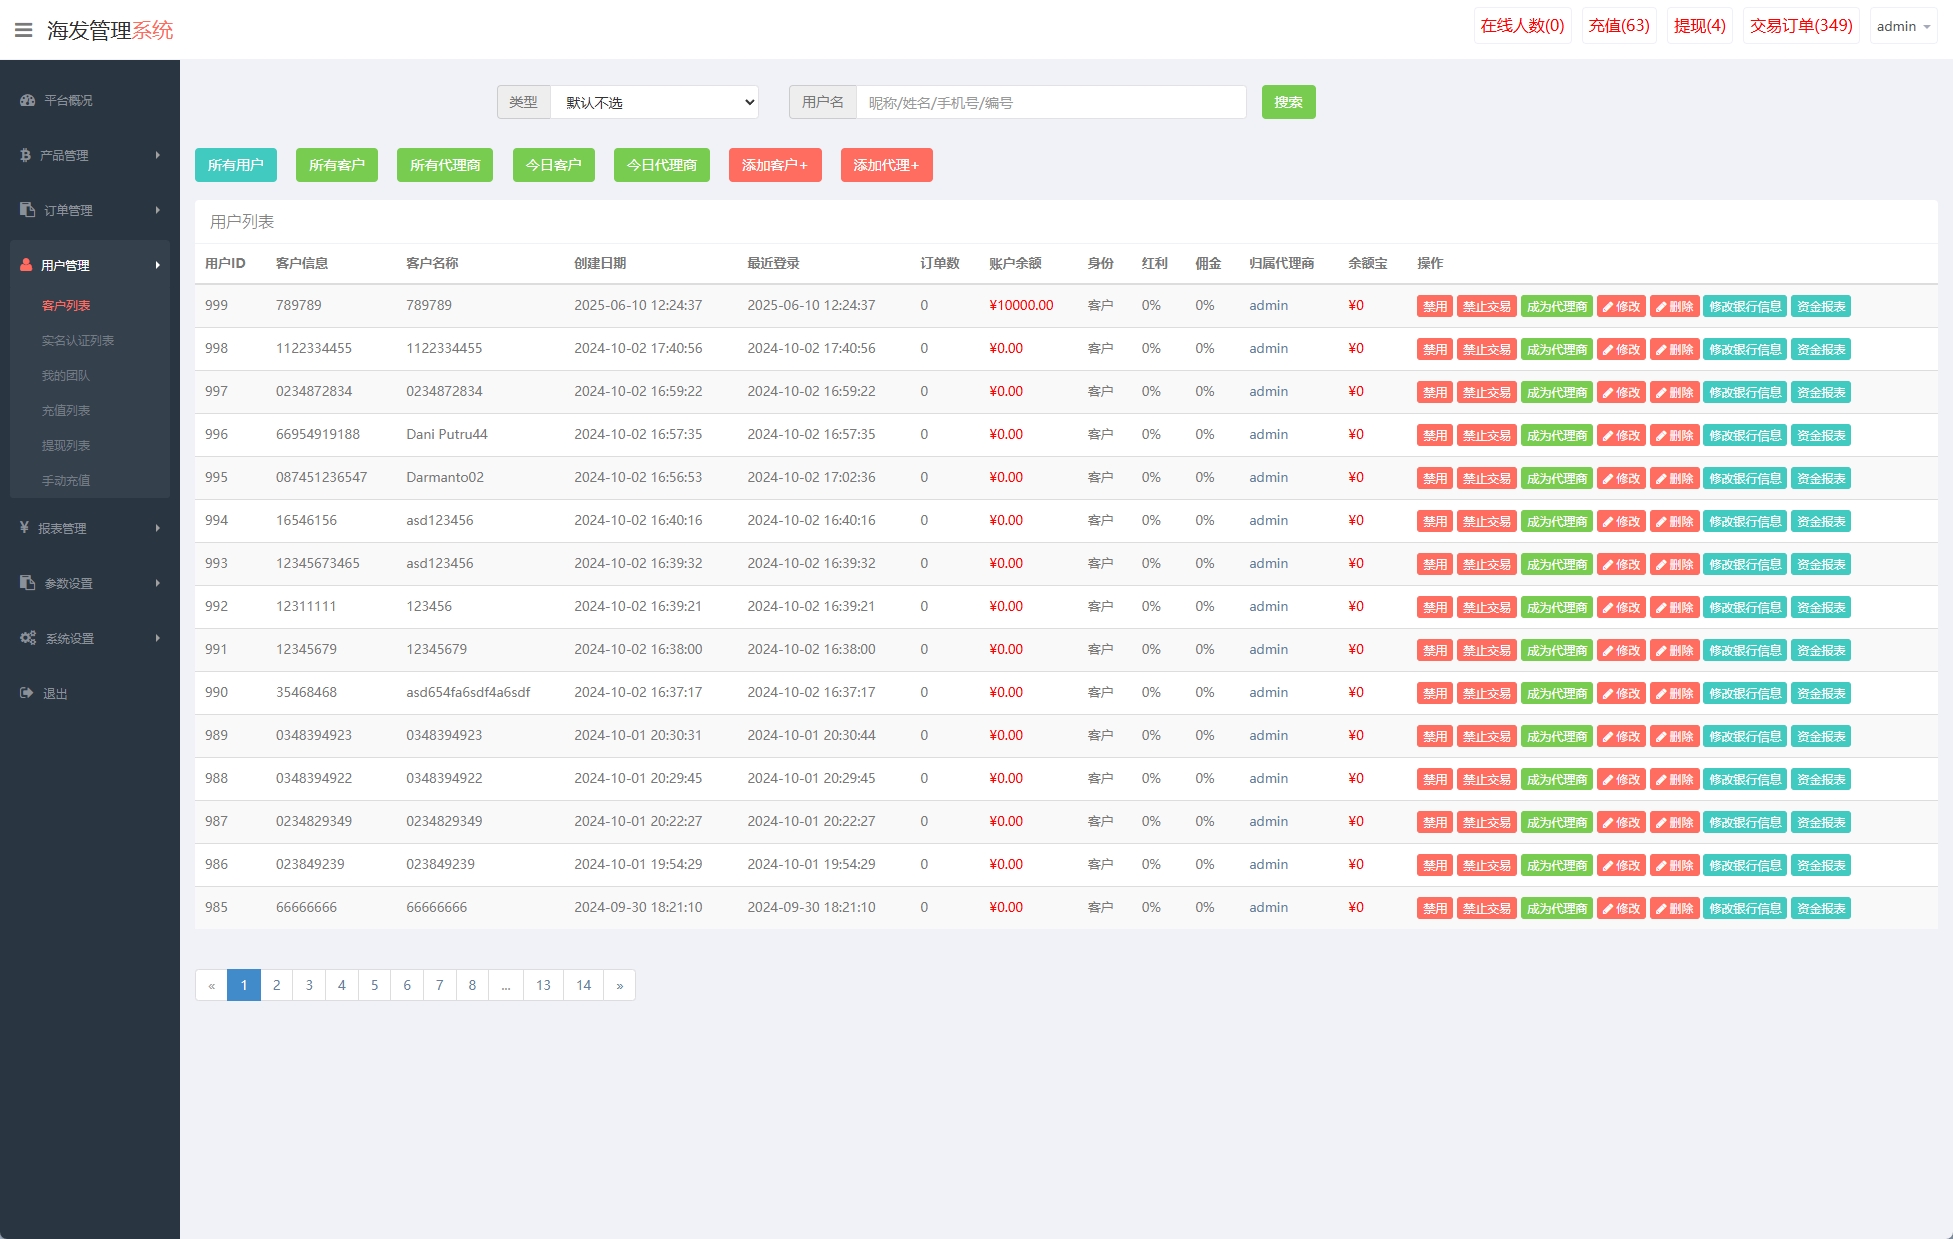Open the admin account dropdown
Screen dimensions: 1953x1239
(1902, 27)
